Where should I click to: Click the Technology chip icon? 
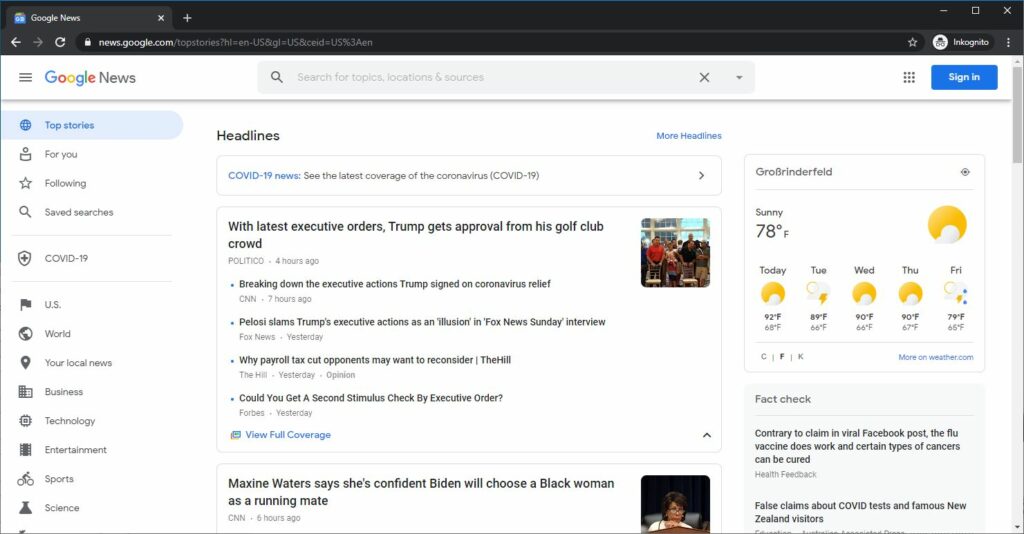tap(25, 420)
